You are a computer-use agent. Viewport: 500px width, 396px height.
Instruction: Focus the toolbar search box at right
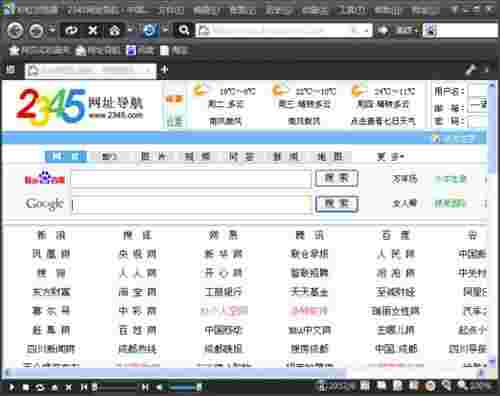click(x=461, y=31)
